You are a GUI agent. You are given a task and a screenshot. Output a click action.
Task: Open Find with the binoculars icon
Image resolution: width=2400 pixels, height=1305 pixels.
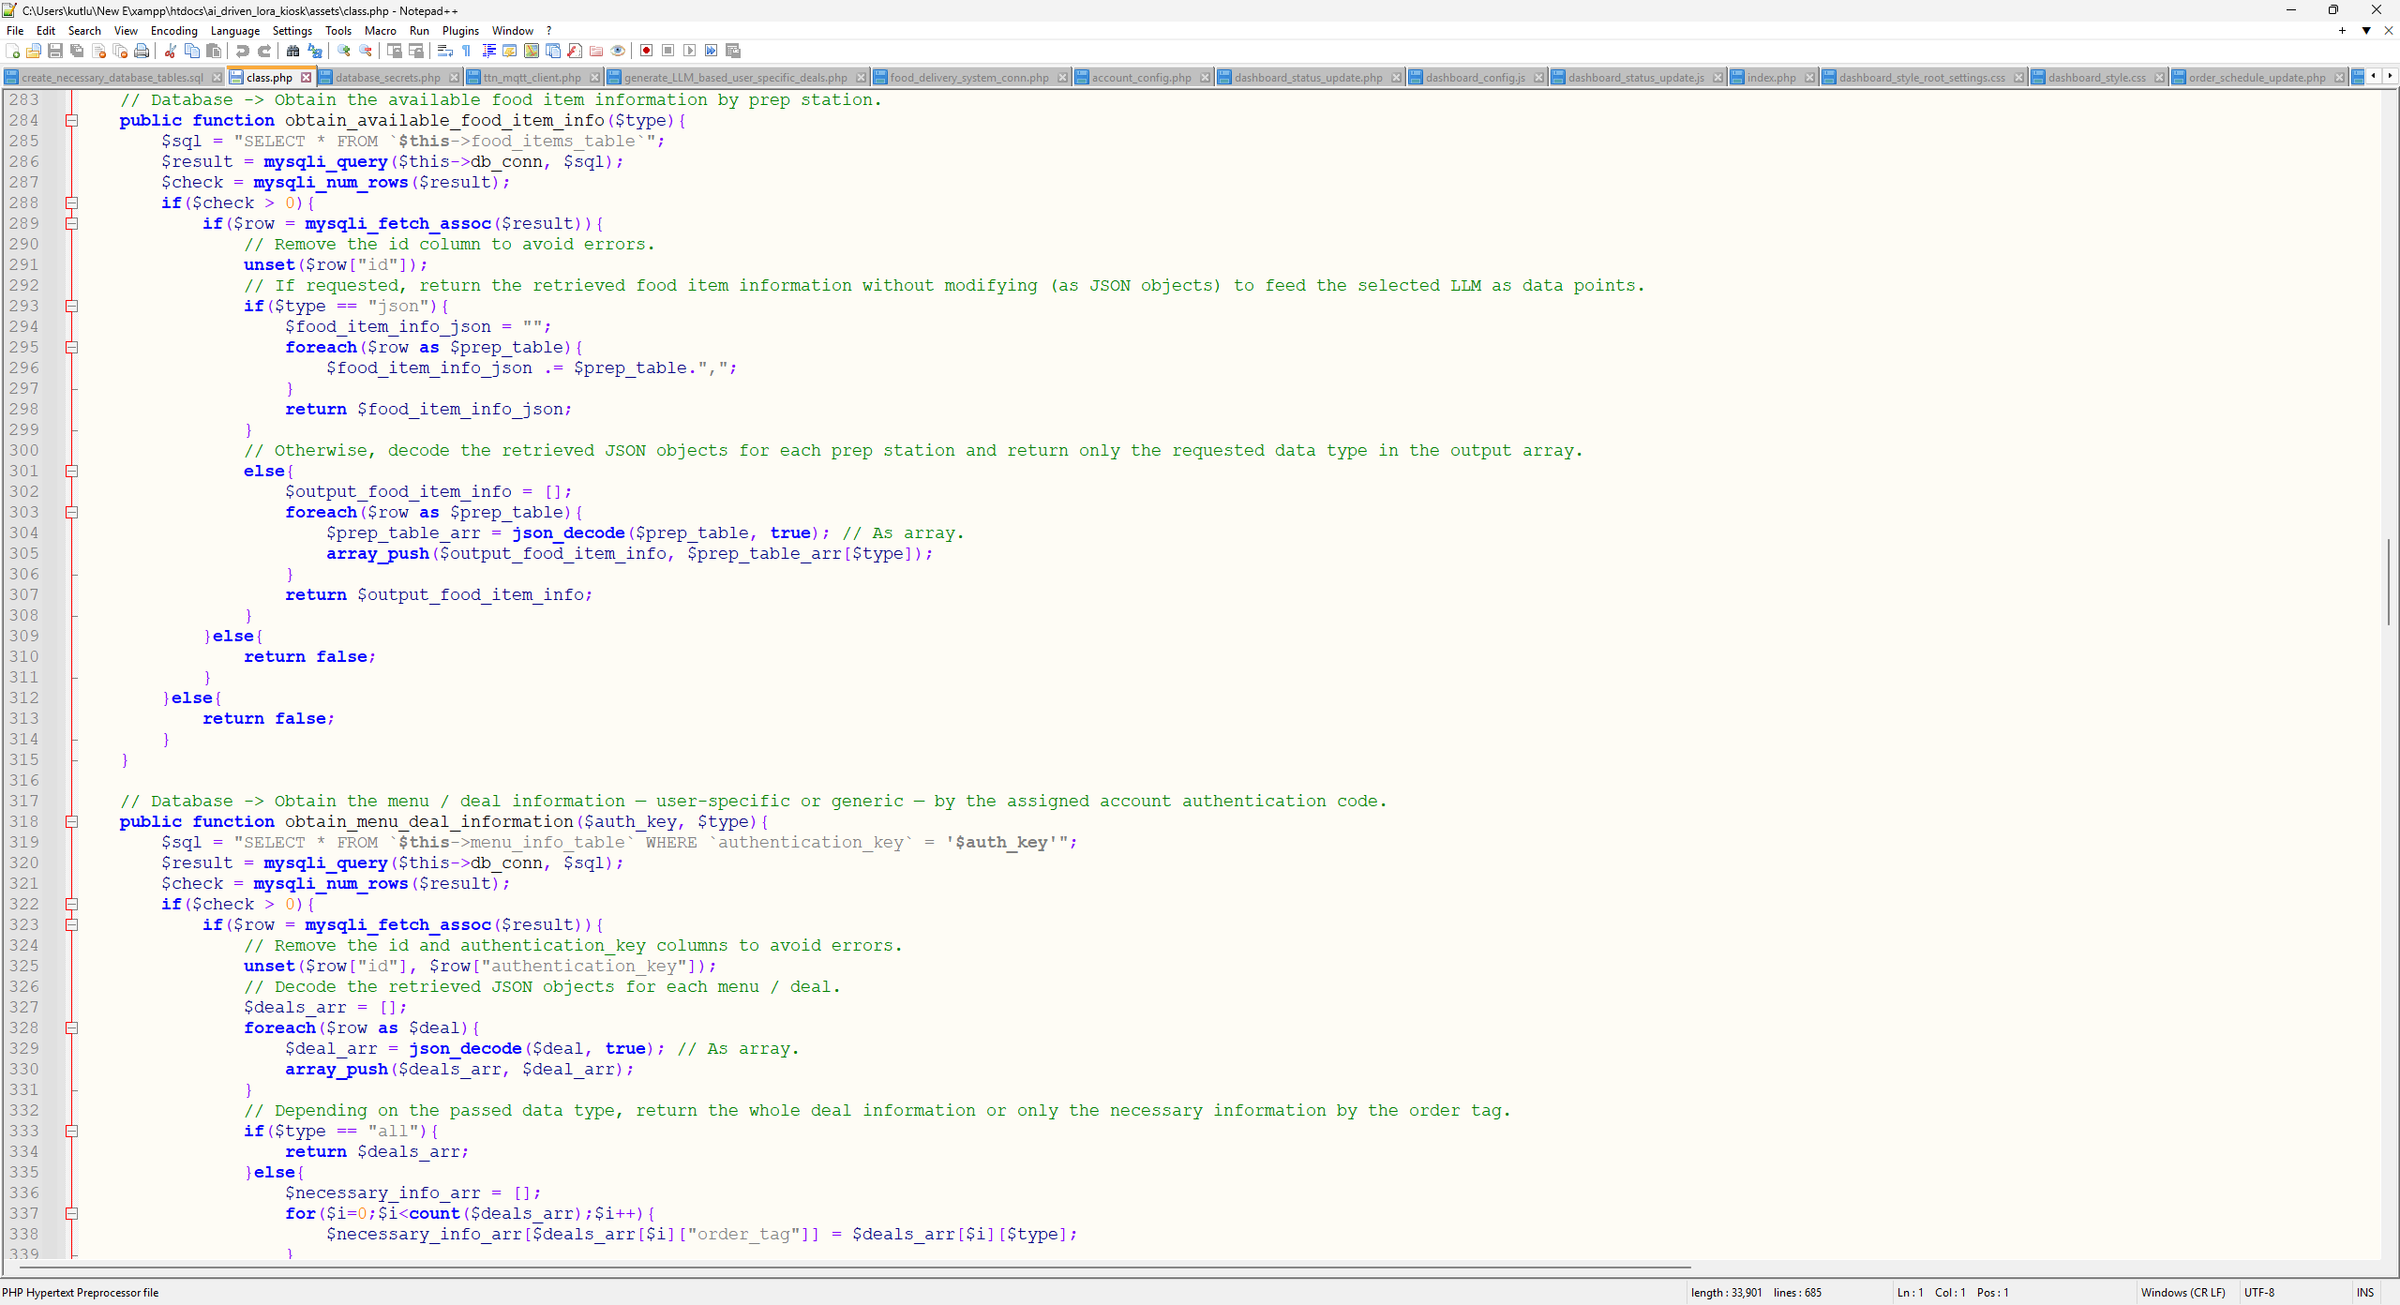[293, 51]
